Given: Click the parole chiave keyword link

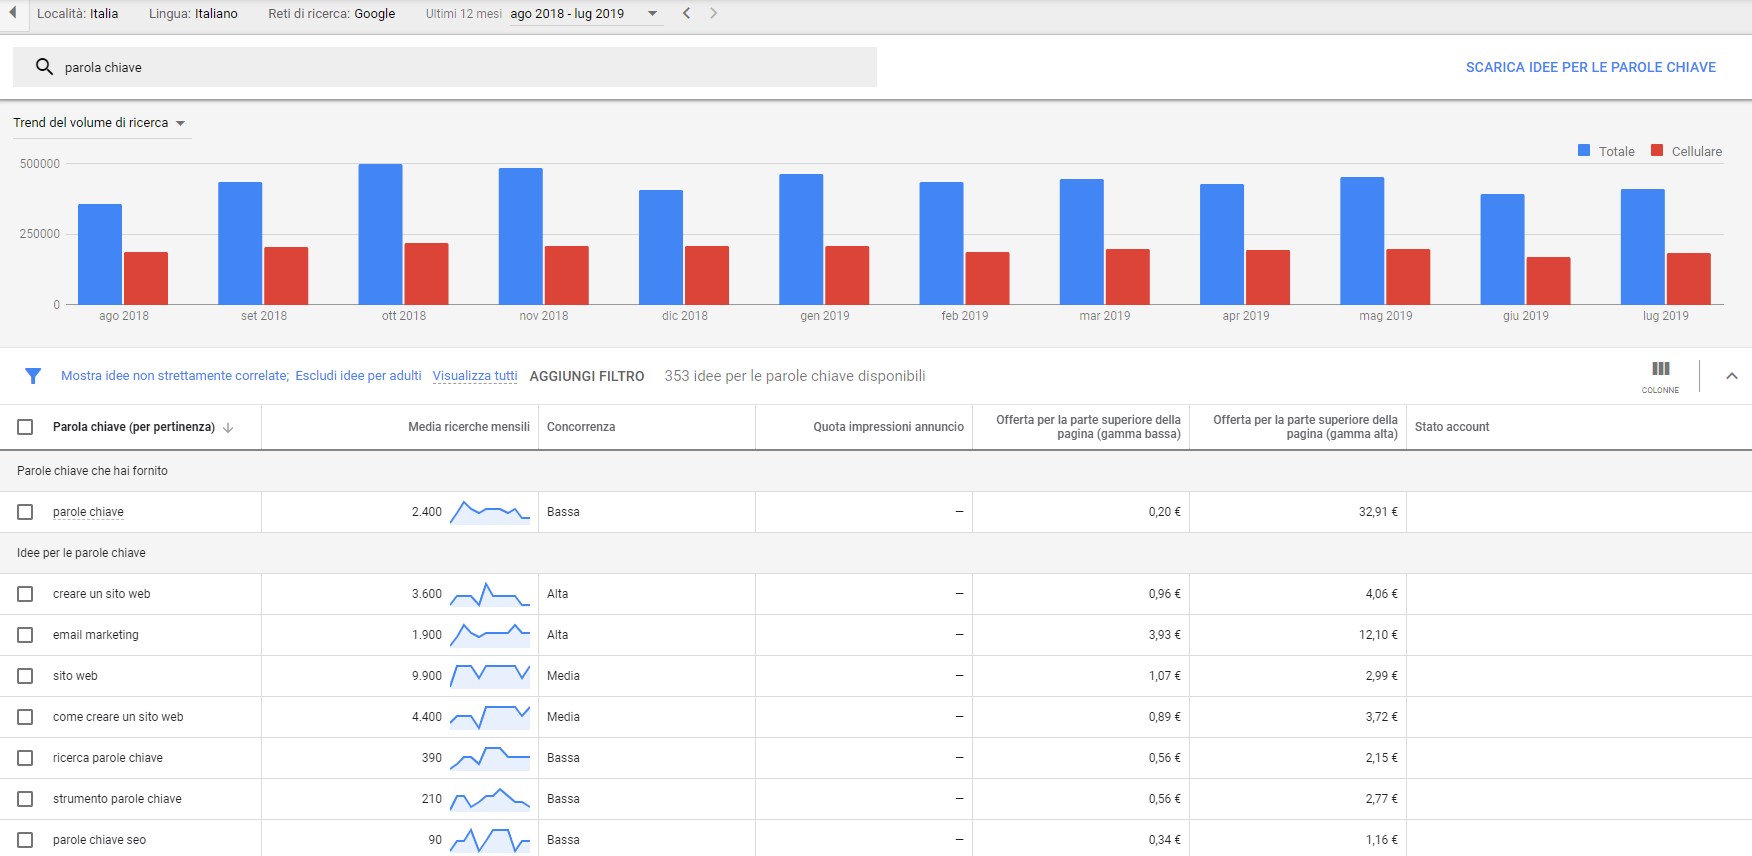Looking at the screenshot, I should pos(88,512).
